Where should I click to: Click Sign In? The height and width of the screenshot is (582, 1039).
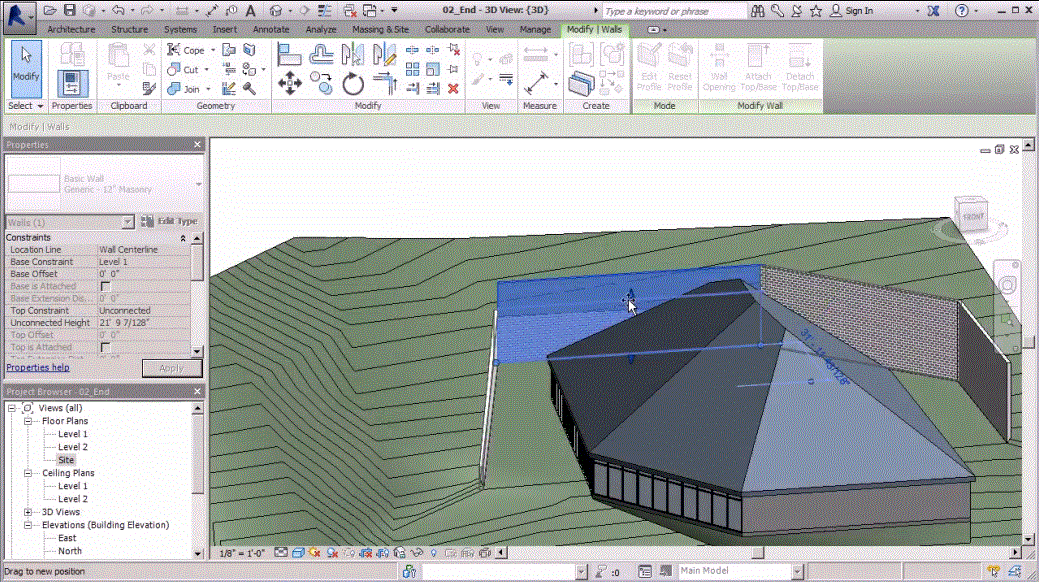point(859,11)
